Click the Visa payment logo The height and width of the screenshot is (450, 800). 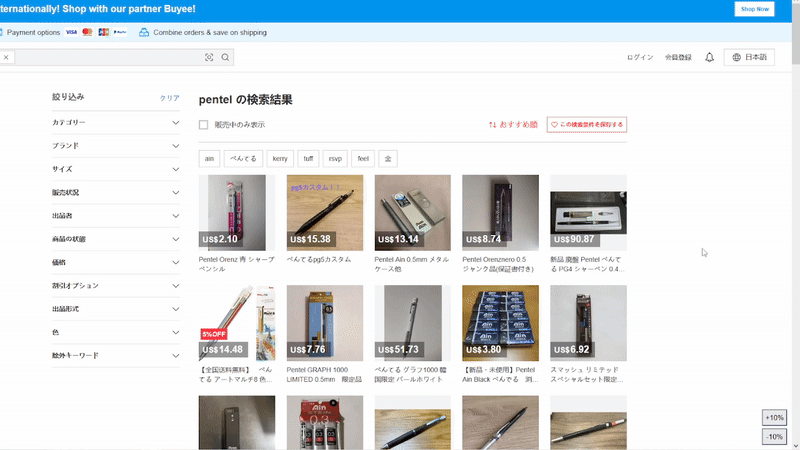tap(71, 32)
